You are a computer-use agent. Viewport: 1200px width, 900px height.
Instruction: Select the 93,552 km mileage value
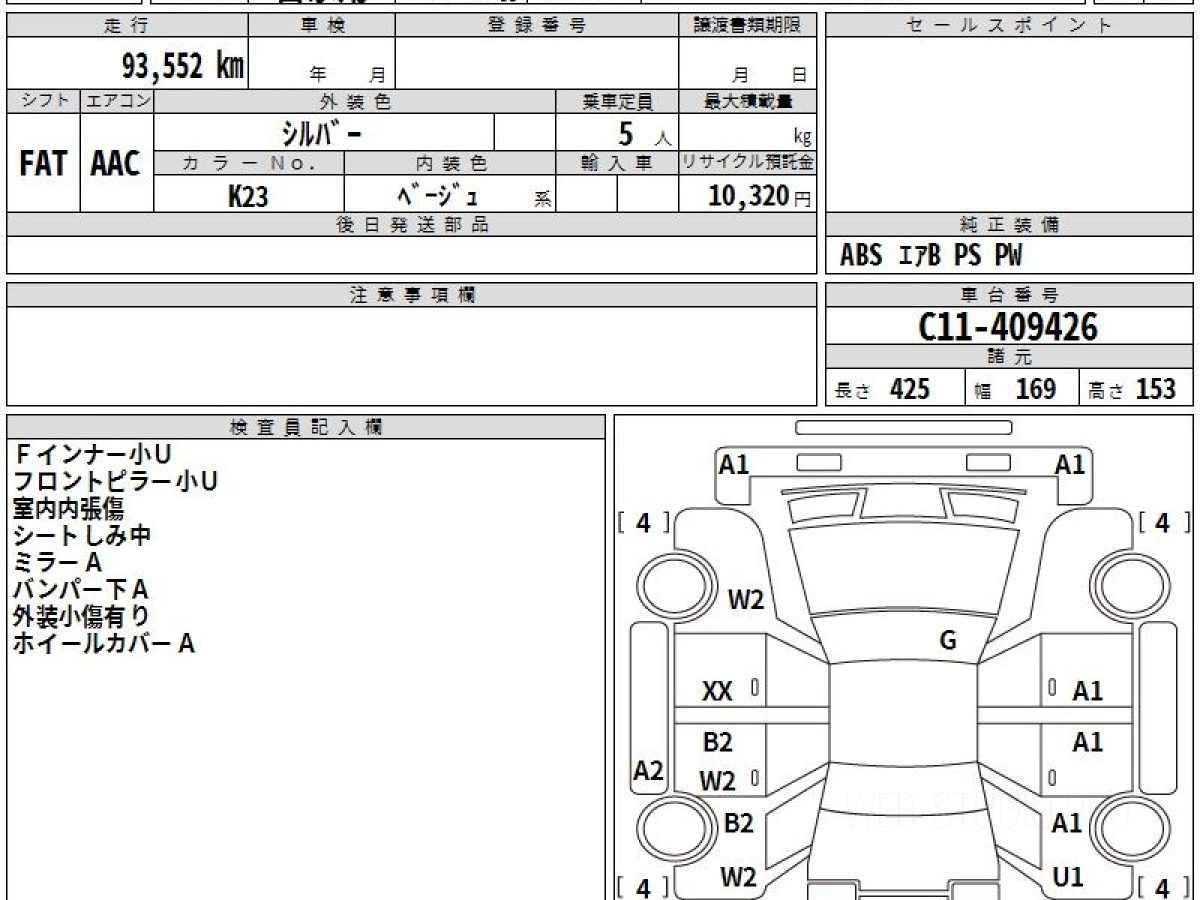point(182,65)
